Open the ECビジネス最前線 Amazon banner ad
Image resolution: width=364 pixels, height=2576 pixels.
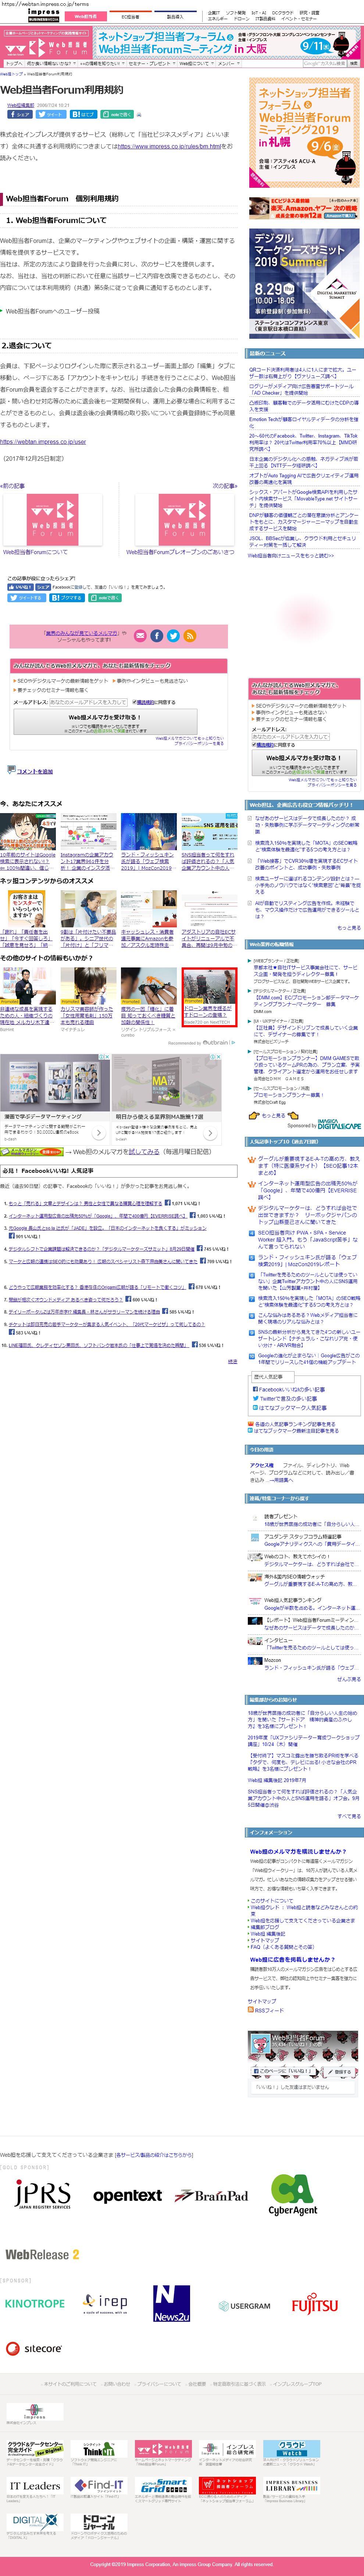(304, 208)
